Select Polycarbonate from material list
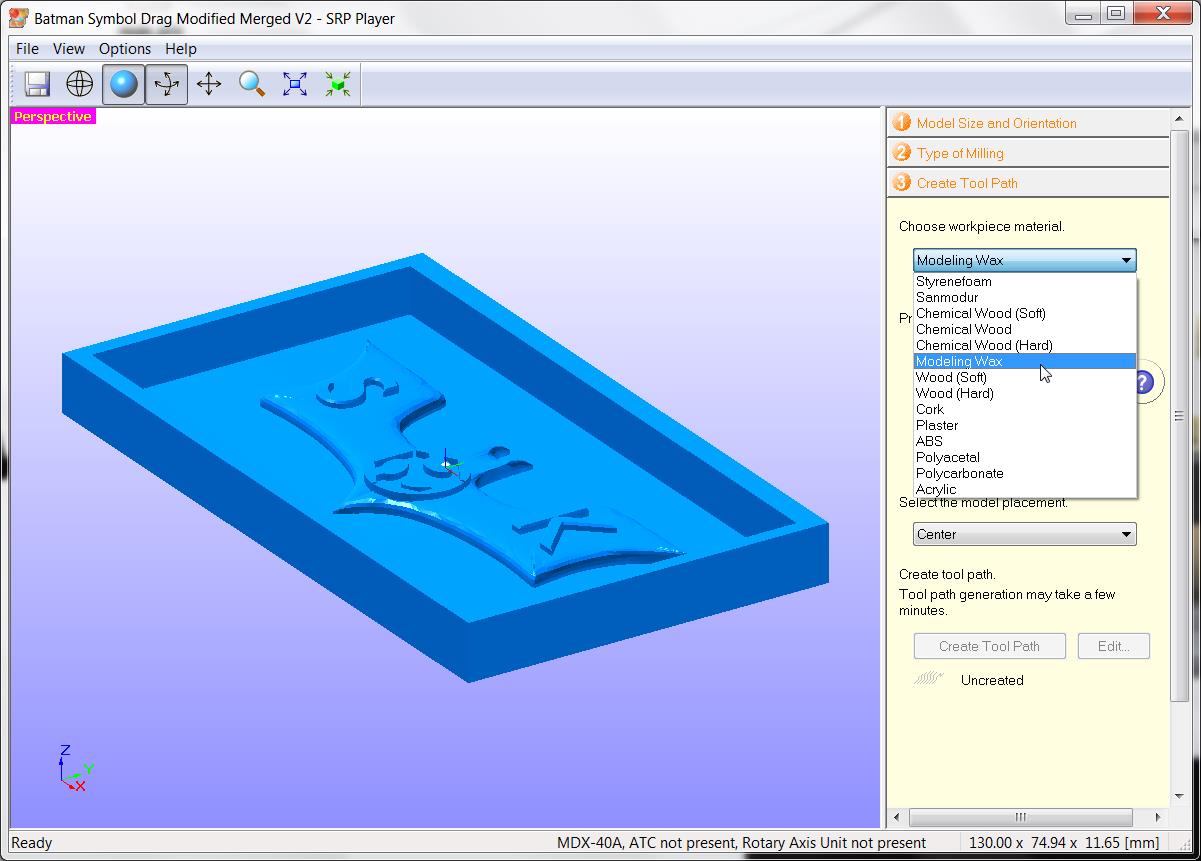Image resolution: width=1201 pixels, height=861 pixels. [x=1025, y=473]
